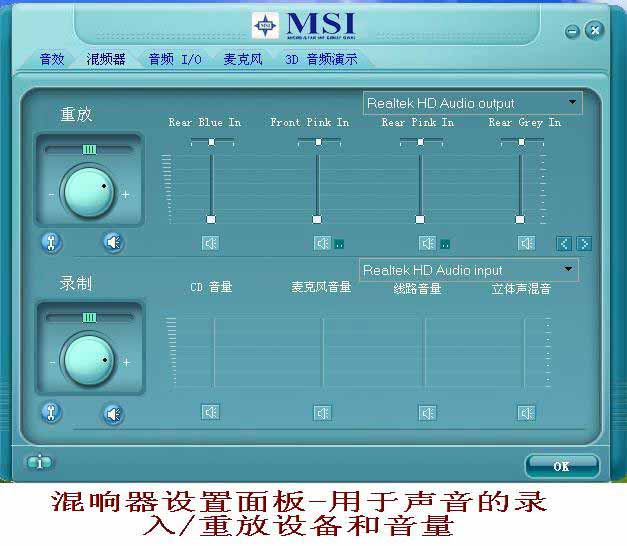Click the Rear Blue In label

(205, 122)
